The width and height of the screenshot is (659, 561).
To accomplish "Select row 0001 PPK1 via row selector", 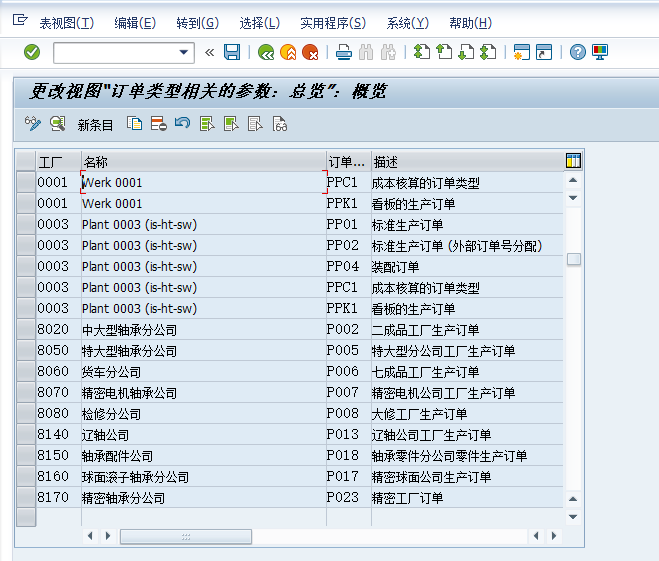I will pyautogui.click(x=26, y=203).
